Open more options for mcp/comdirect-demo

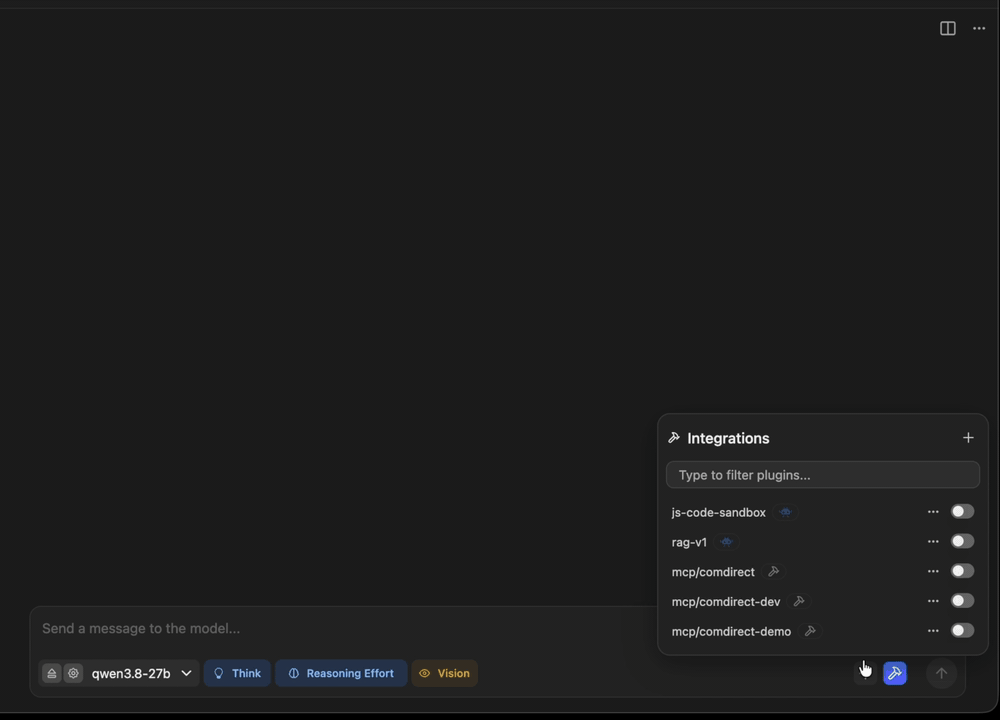pyautogui.click(x=933, y=631)
